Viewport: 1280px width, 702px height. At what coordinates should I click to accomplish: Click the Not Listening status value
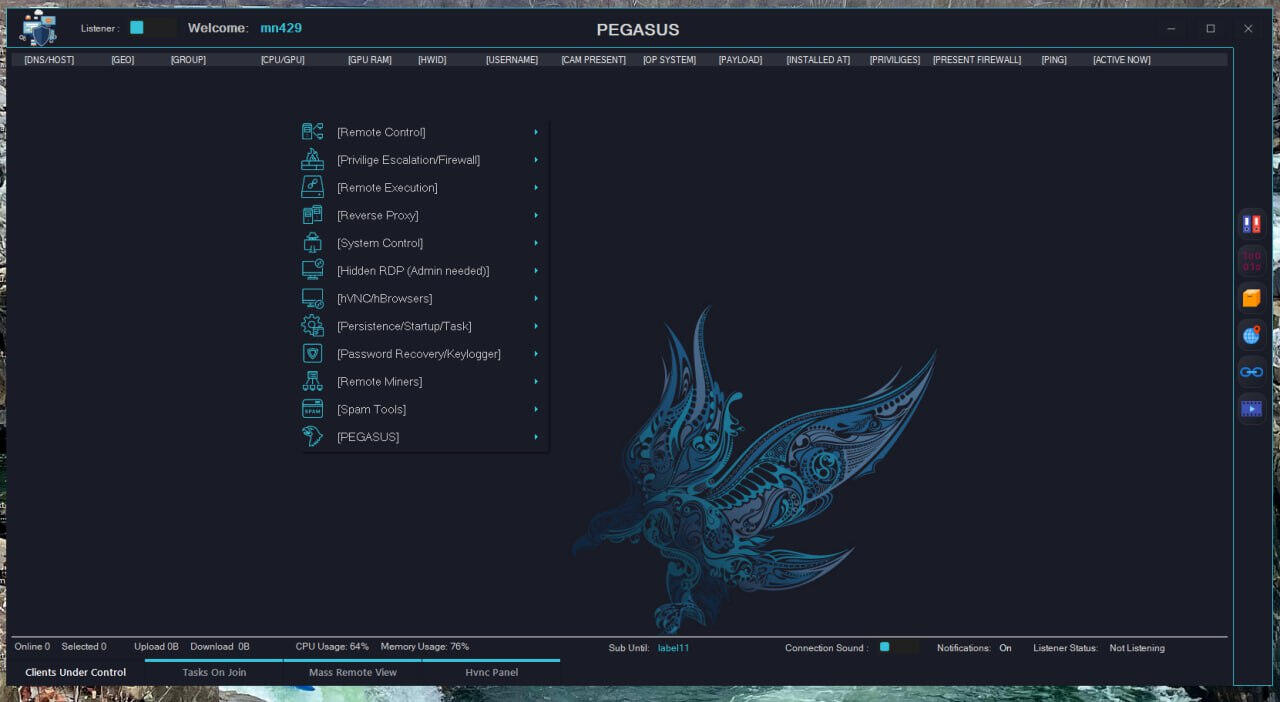tap(1137, 648)
